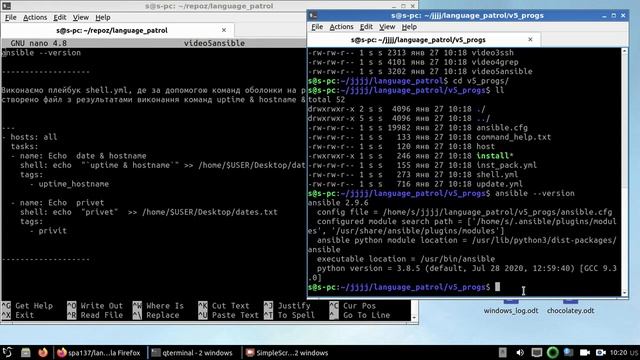This screenshot has width=640, height=360.
Task: Click command_help.txt in the file listing
Action: pyautogui.click(x=513, y=137)
